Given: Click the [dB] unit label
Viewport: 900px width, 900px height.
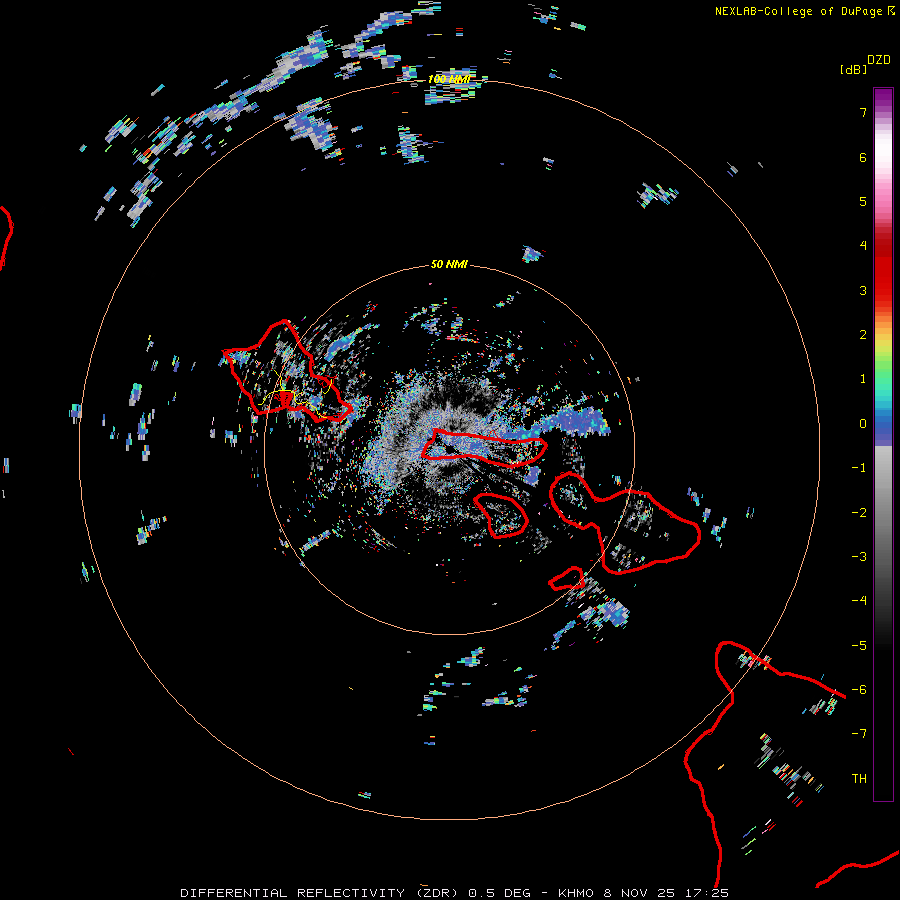Looking at the screenshot, I should [x=853, y=69].
